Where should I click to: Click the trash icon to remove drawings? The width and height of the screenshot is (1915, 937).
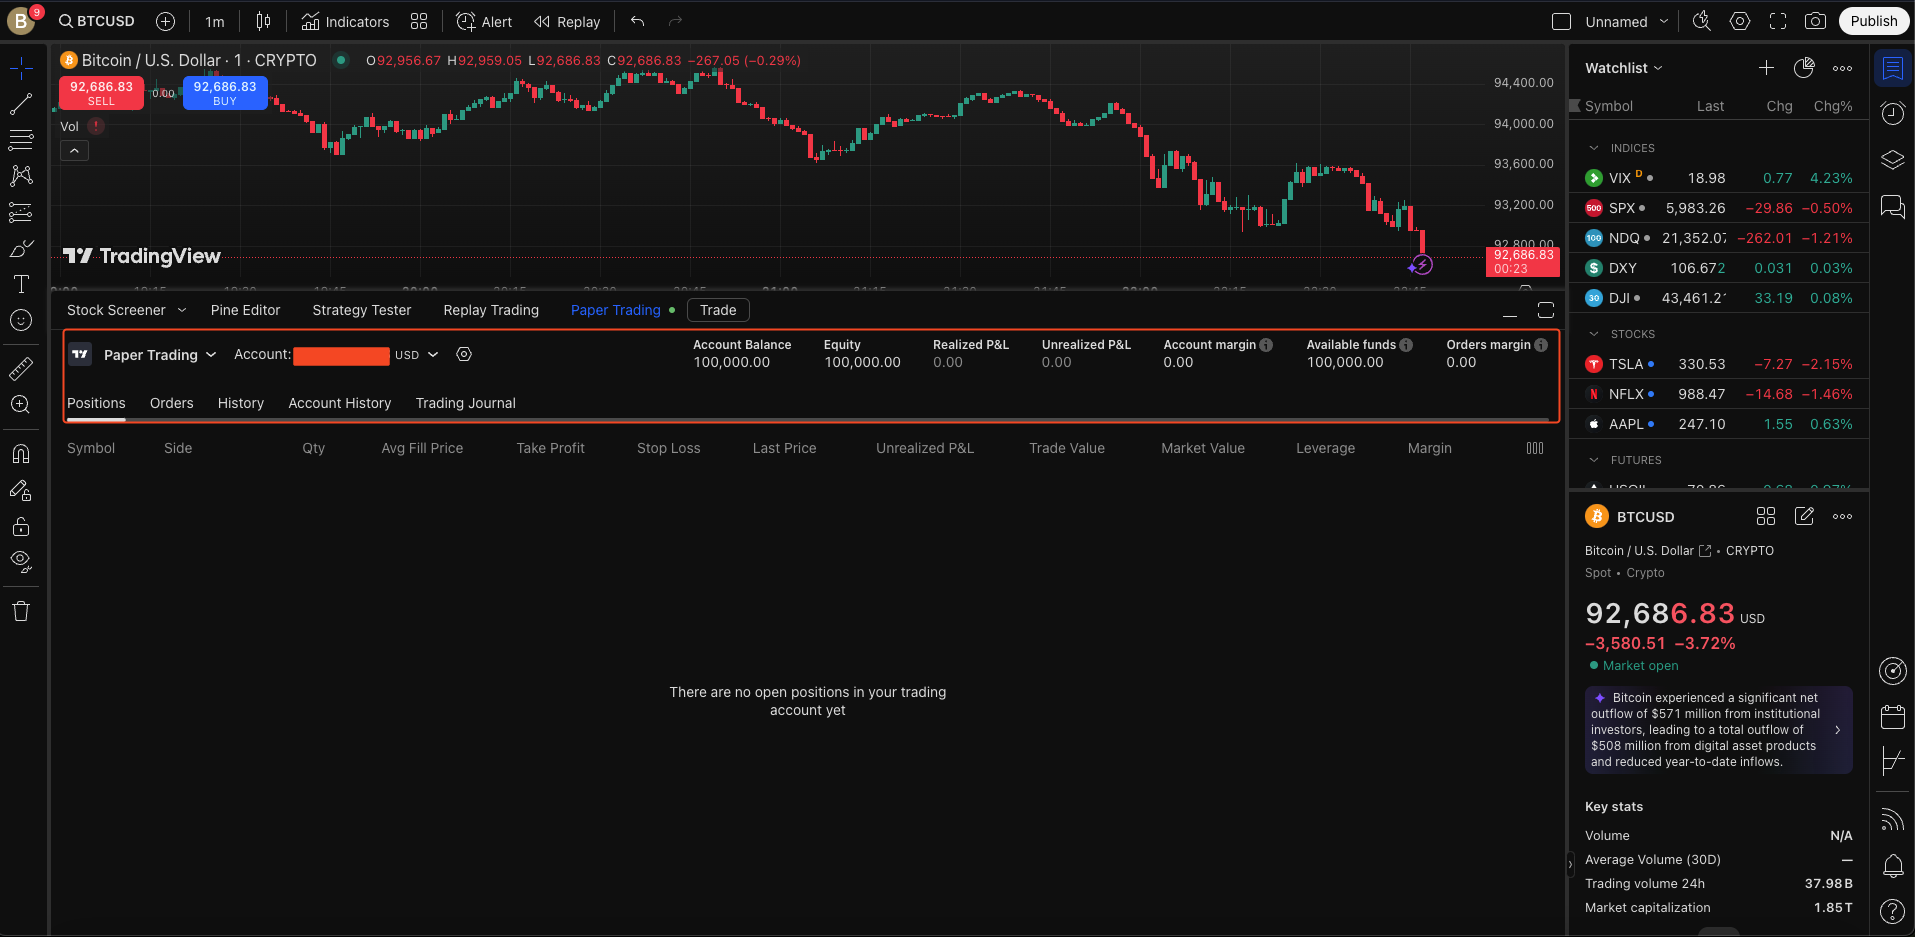pos(21,611)
